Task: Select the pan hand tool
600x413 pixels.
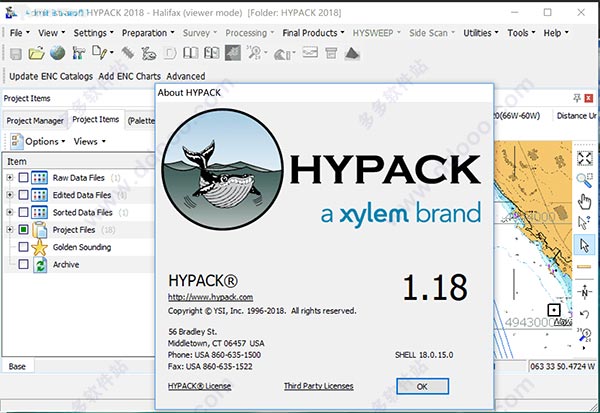Action: (x=584, y=201)
